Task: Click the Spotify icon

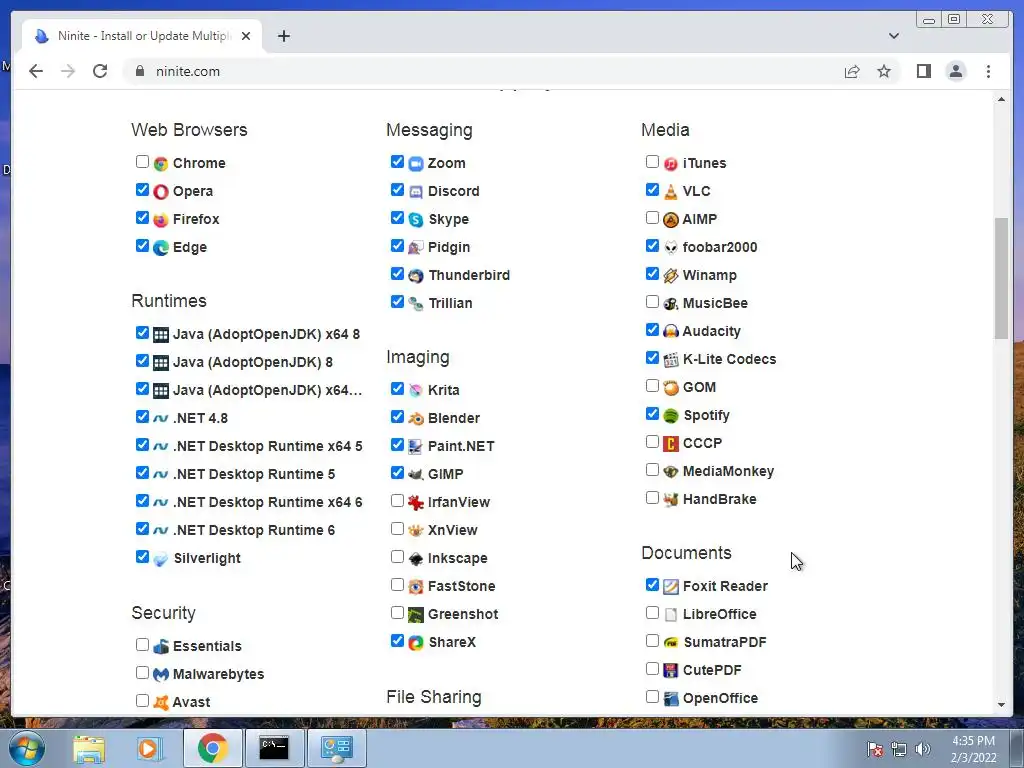Action: pyautogui.click(x=671, y=416)
